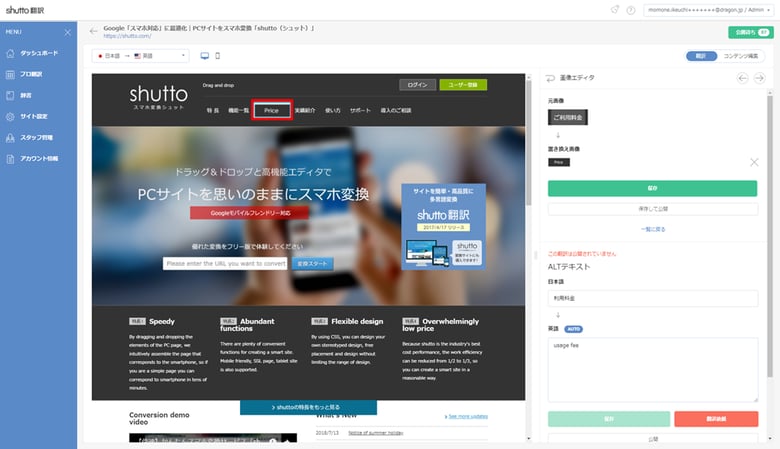Viewport: 780px width, 449px height.
Task: Click the 一覧に戻る (back to list) link
Action: point(653,229)
